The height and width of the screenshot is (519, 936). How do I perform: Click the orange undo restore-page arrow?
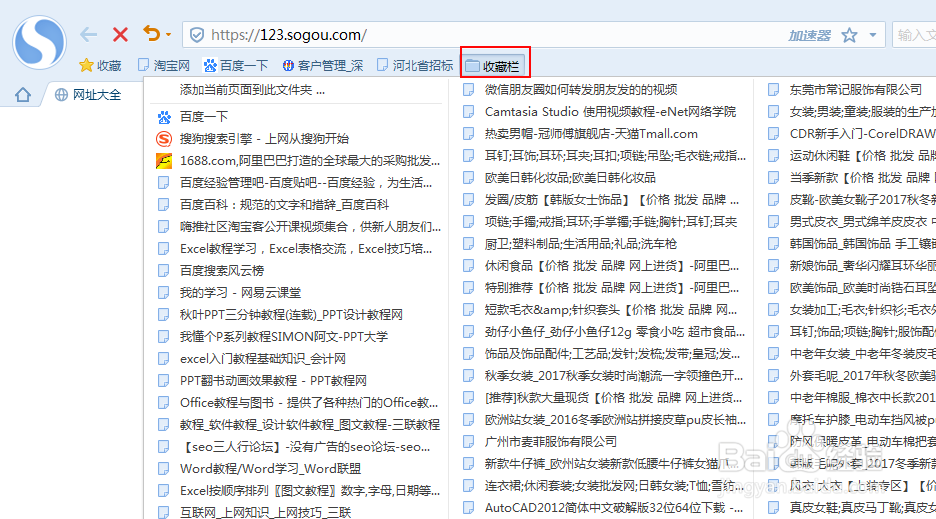click(152, 33)
